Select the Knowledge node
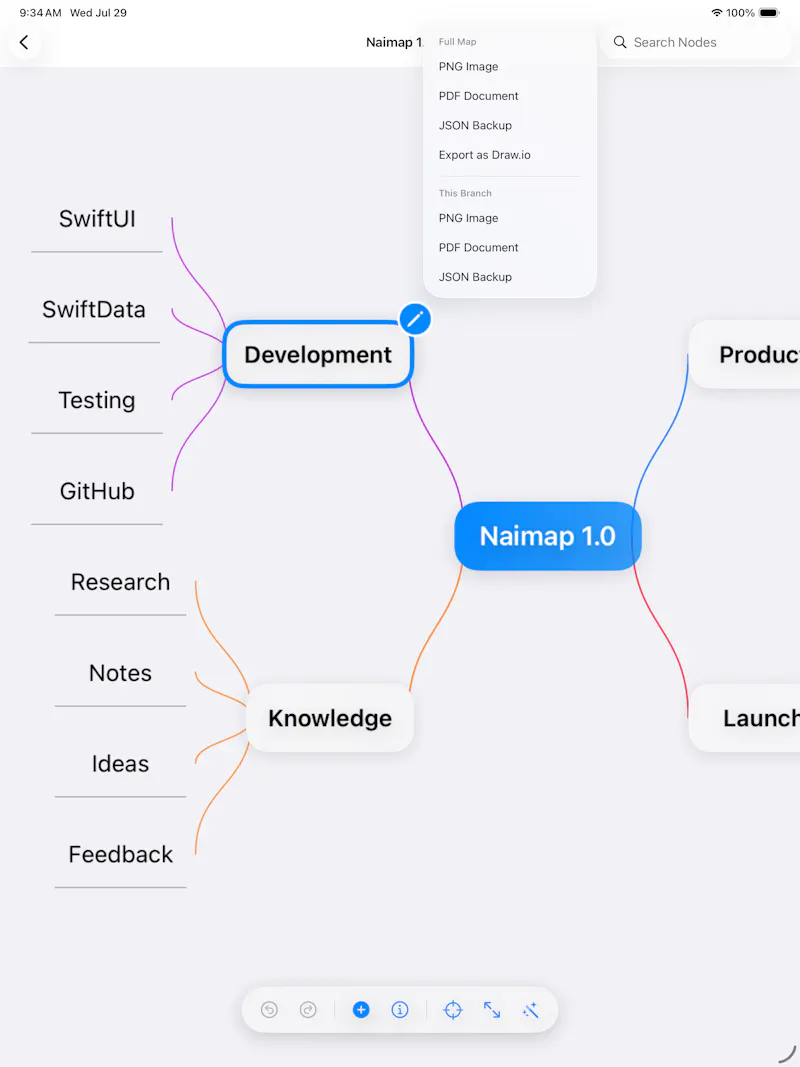This screenshot has height=1067, width=800. pyautogui.click(x=330, y=718)
